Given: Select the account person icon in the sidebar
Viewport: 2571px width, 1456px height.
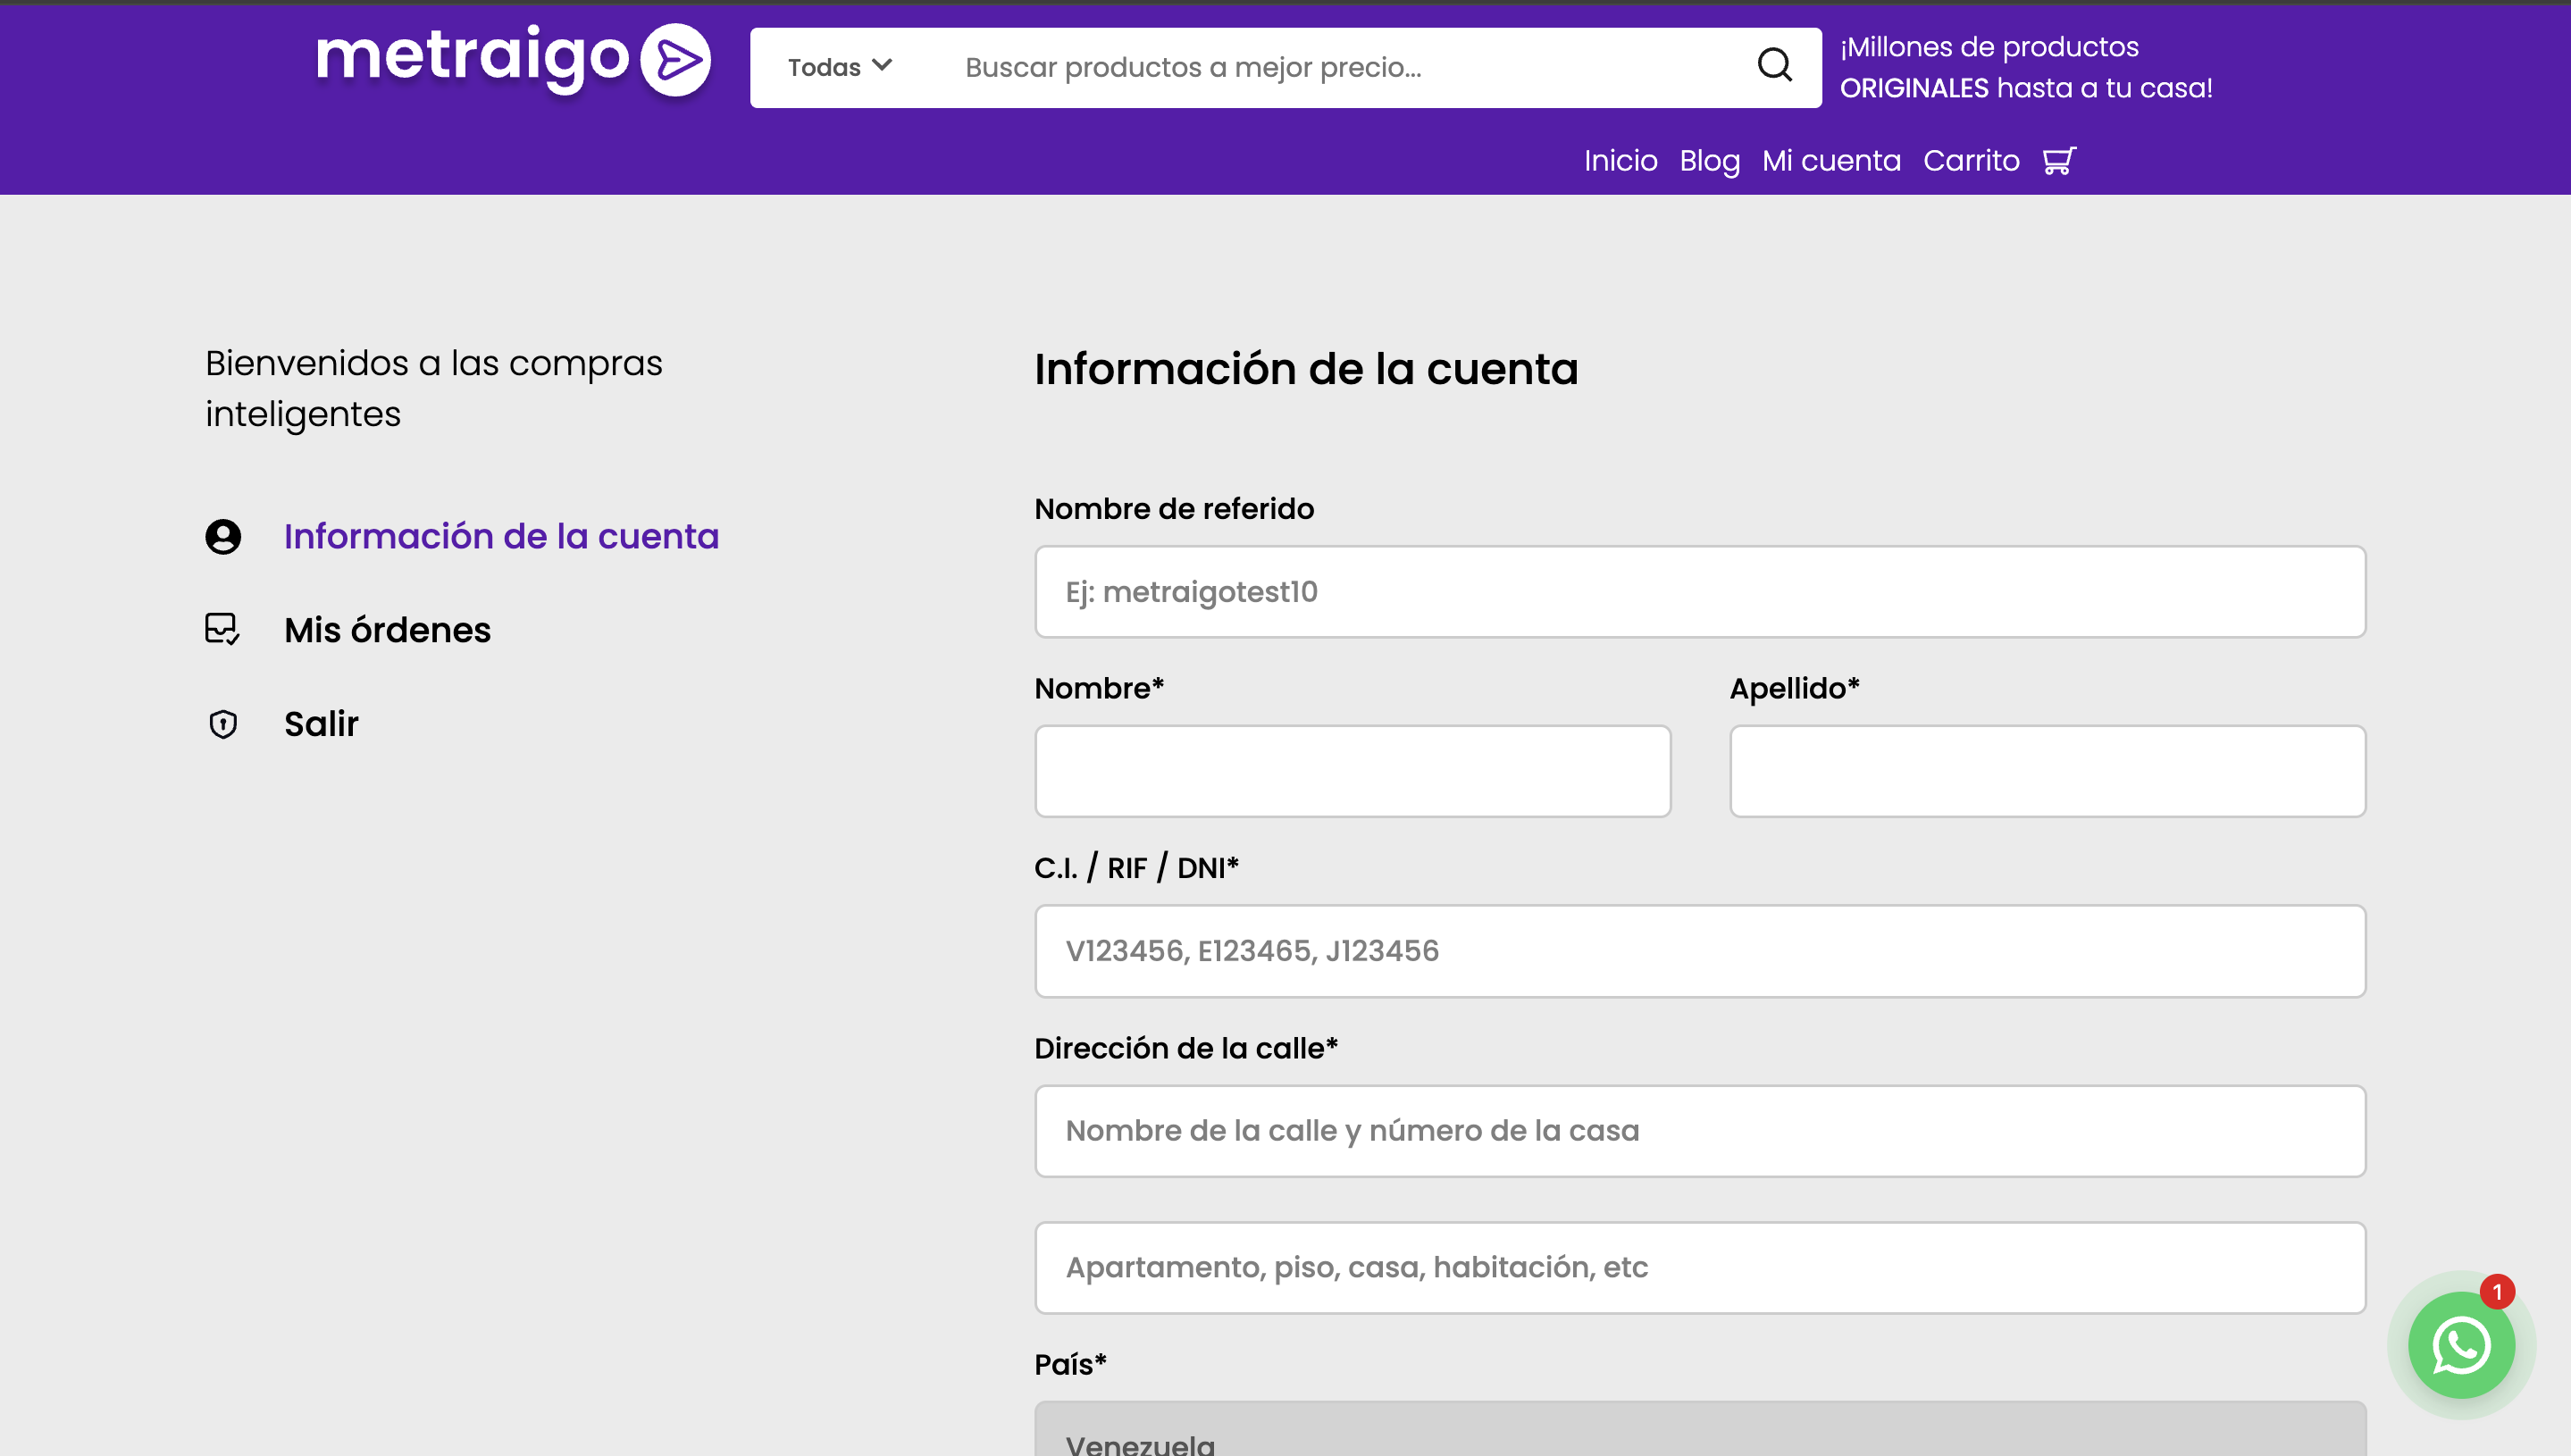Looking at the screenshot, I should tap(222, 536).
